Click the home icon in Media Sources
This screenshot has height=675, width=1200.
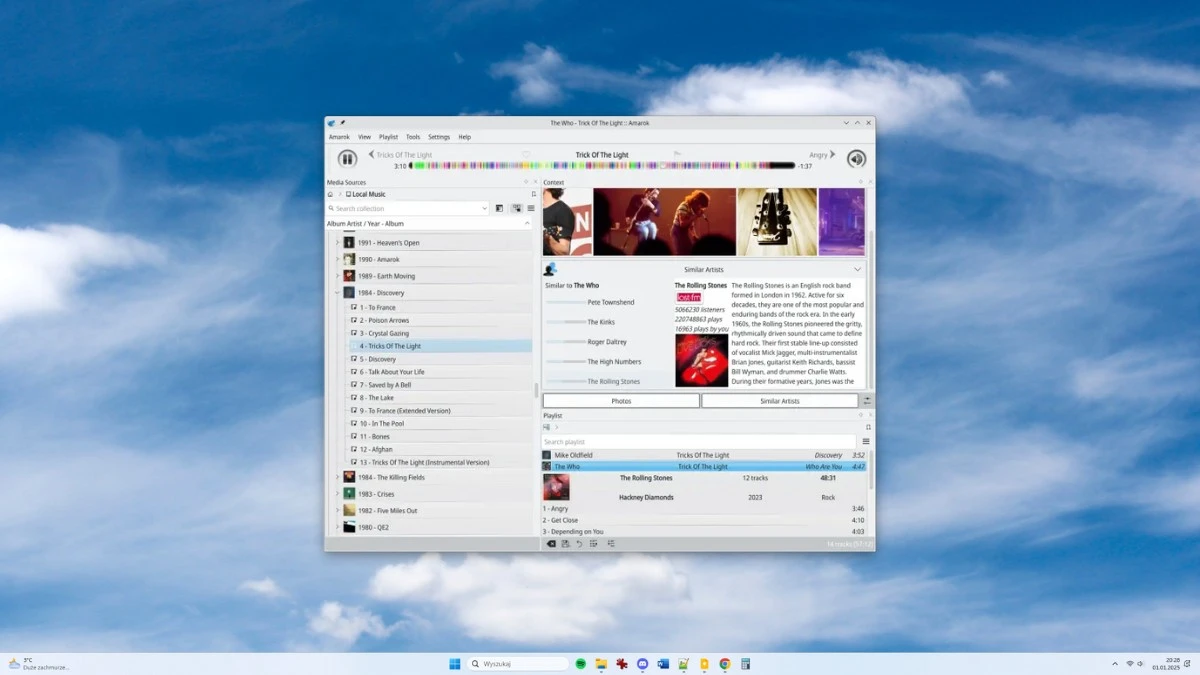[331, 194]
